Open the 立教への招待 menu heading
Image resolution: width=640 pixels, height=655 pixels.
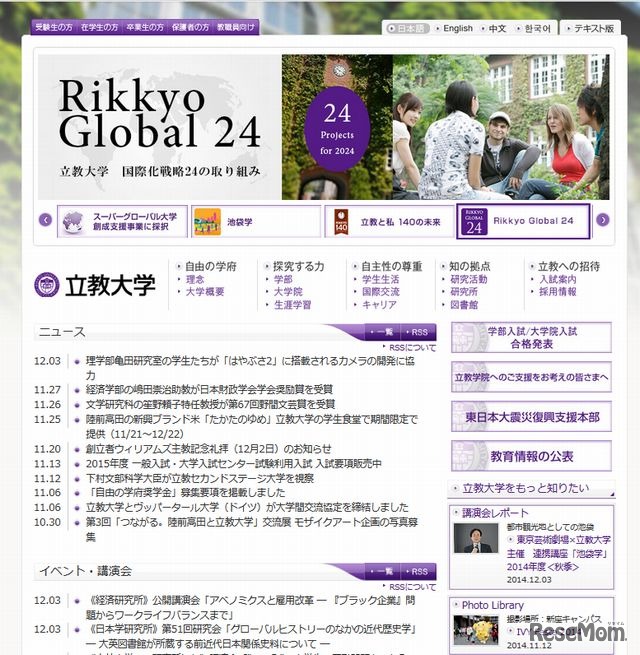[569, 266]
